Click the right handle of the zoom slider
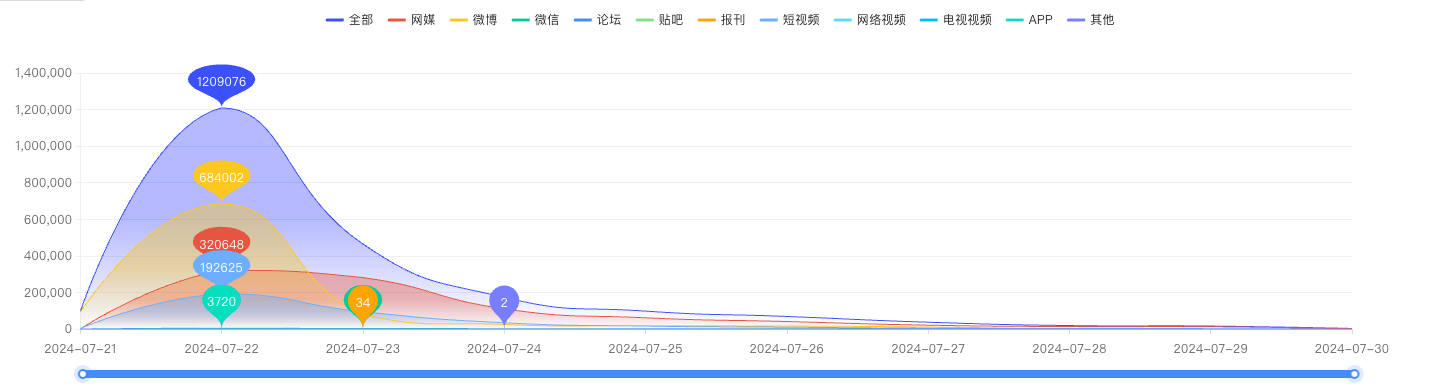Image resolution: width=1430 pixels, height=390 pixels. (x=1354, y=374)
